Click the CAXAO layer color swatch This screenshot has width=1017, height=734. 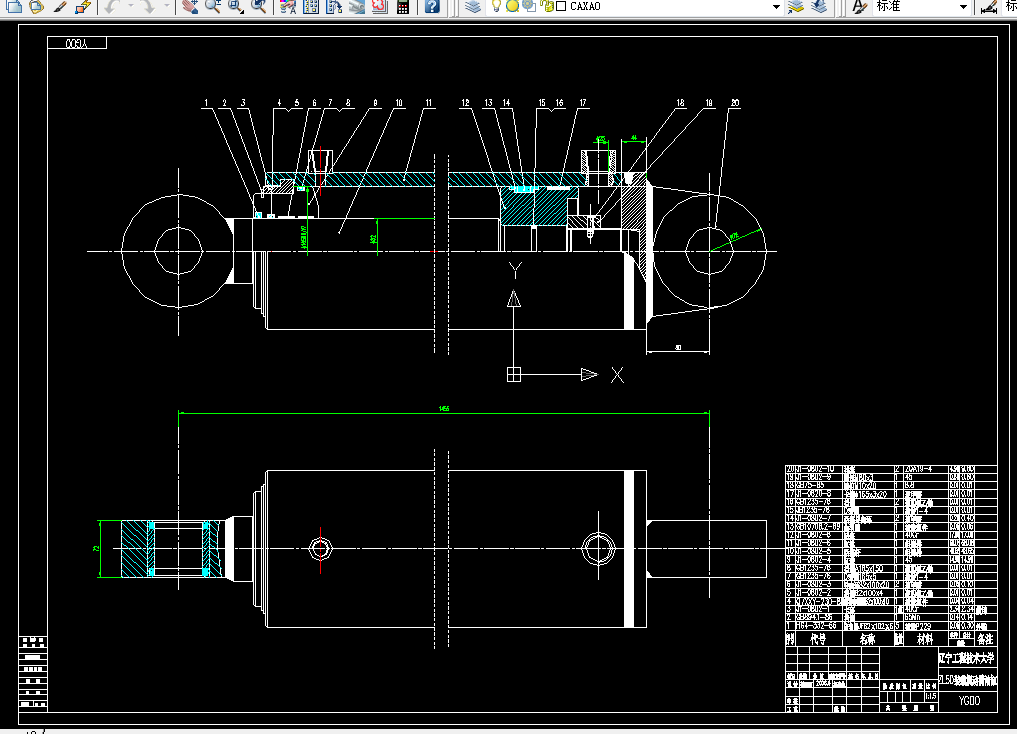[561, 6]
